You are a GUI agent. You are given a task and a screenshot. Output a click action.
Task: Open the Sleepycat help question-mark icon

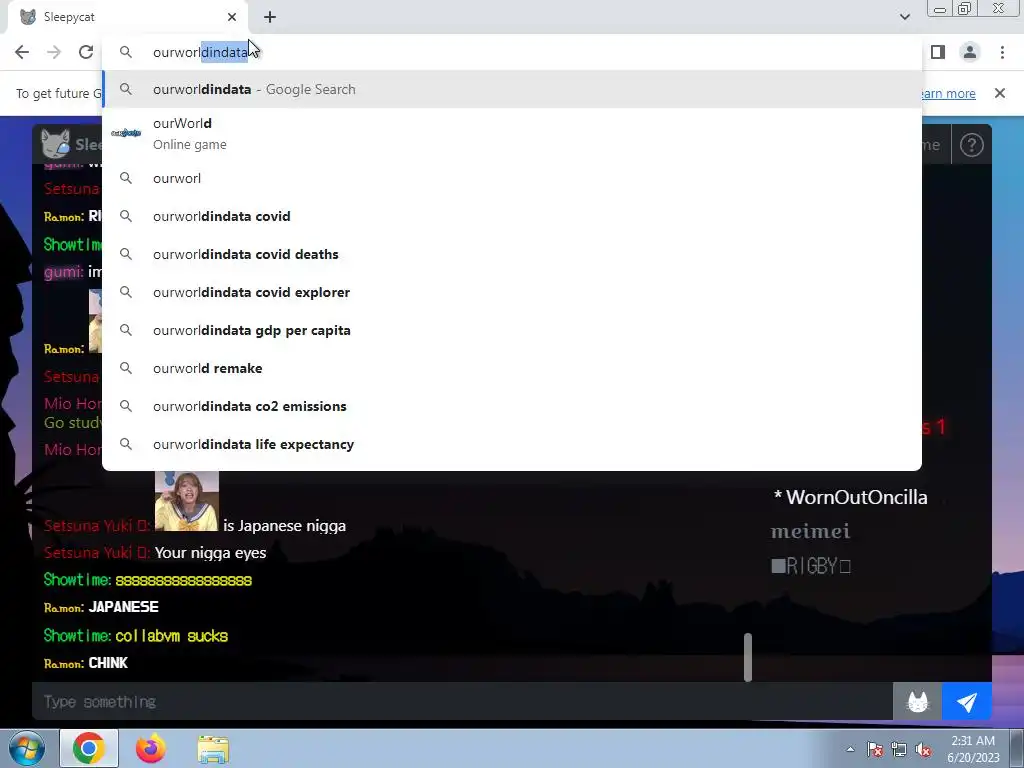(972, 145)
